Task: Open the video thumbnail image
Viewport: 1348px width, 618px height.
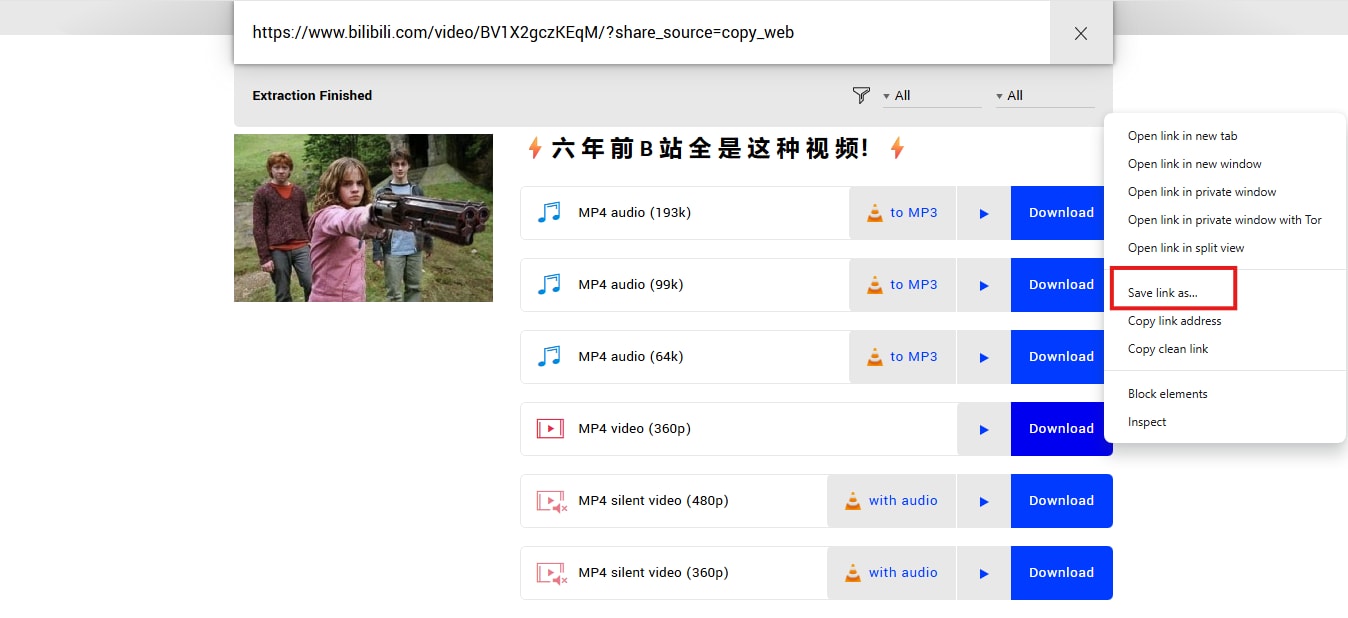Action: (x=363, y=218)
